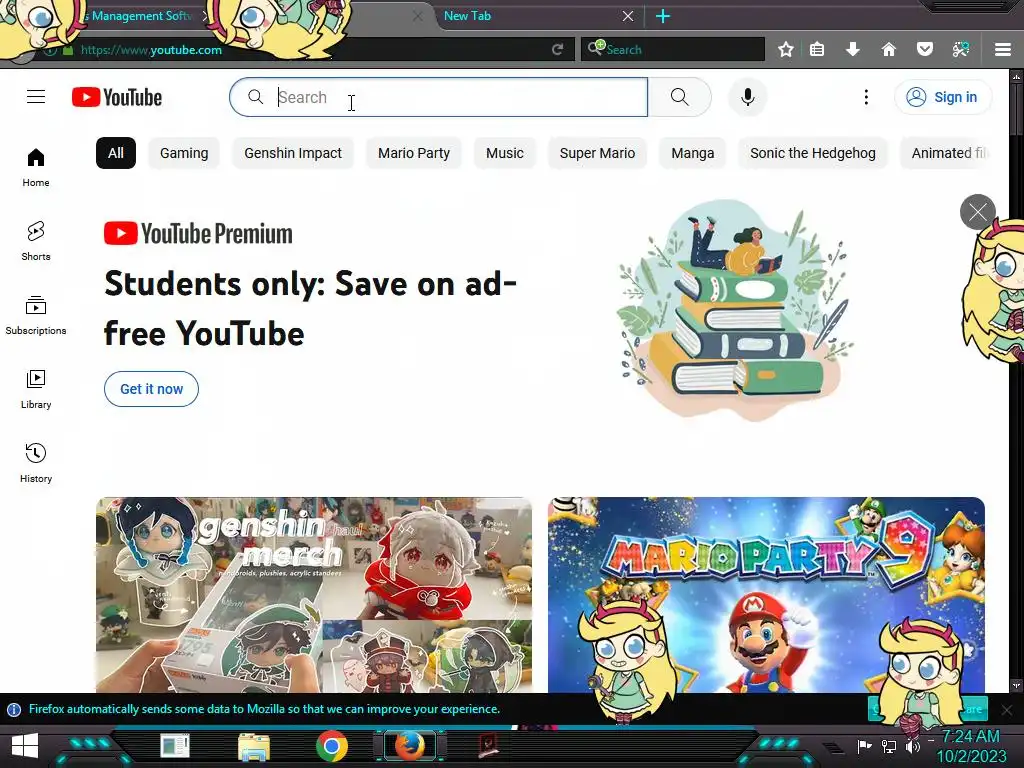Open the Firefox hamburger menu

[1002, 50]
